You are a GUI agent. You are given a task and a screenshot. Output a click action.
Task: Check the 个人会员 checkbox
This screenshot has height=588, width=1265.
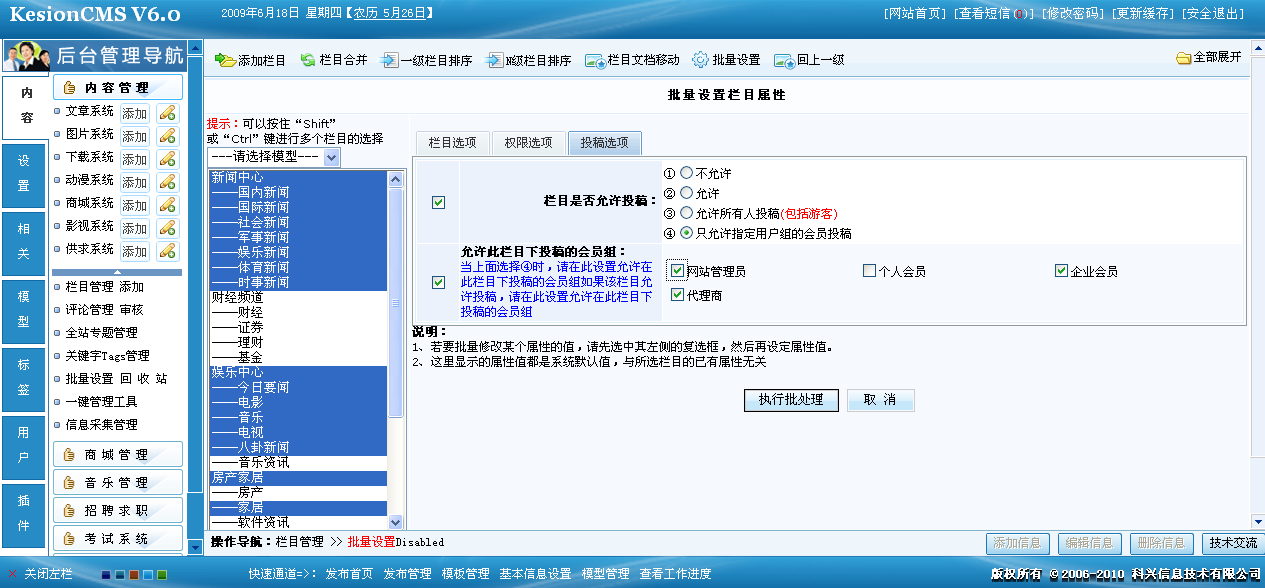click(x=869, y=271)
